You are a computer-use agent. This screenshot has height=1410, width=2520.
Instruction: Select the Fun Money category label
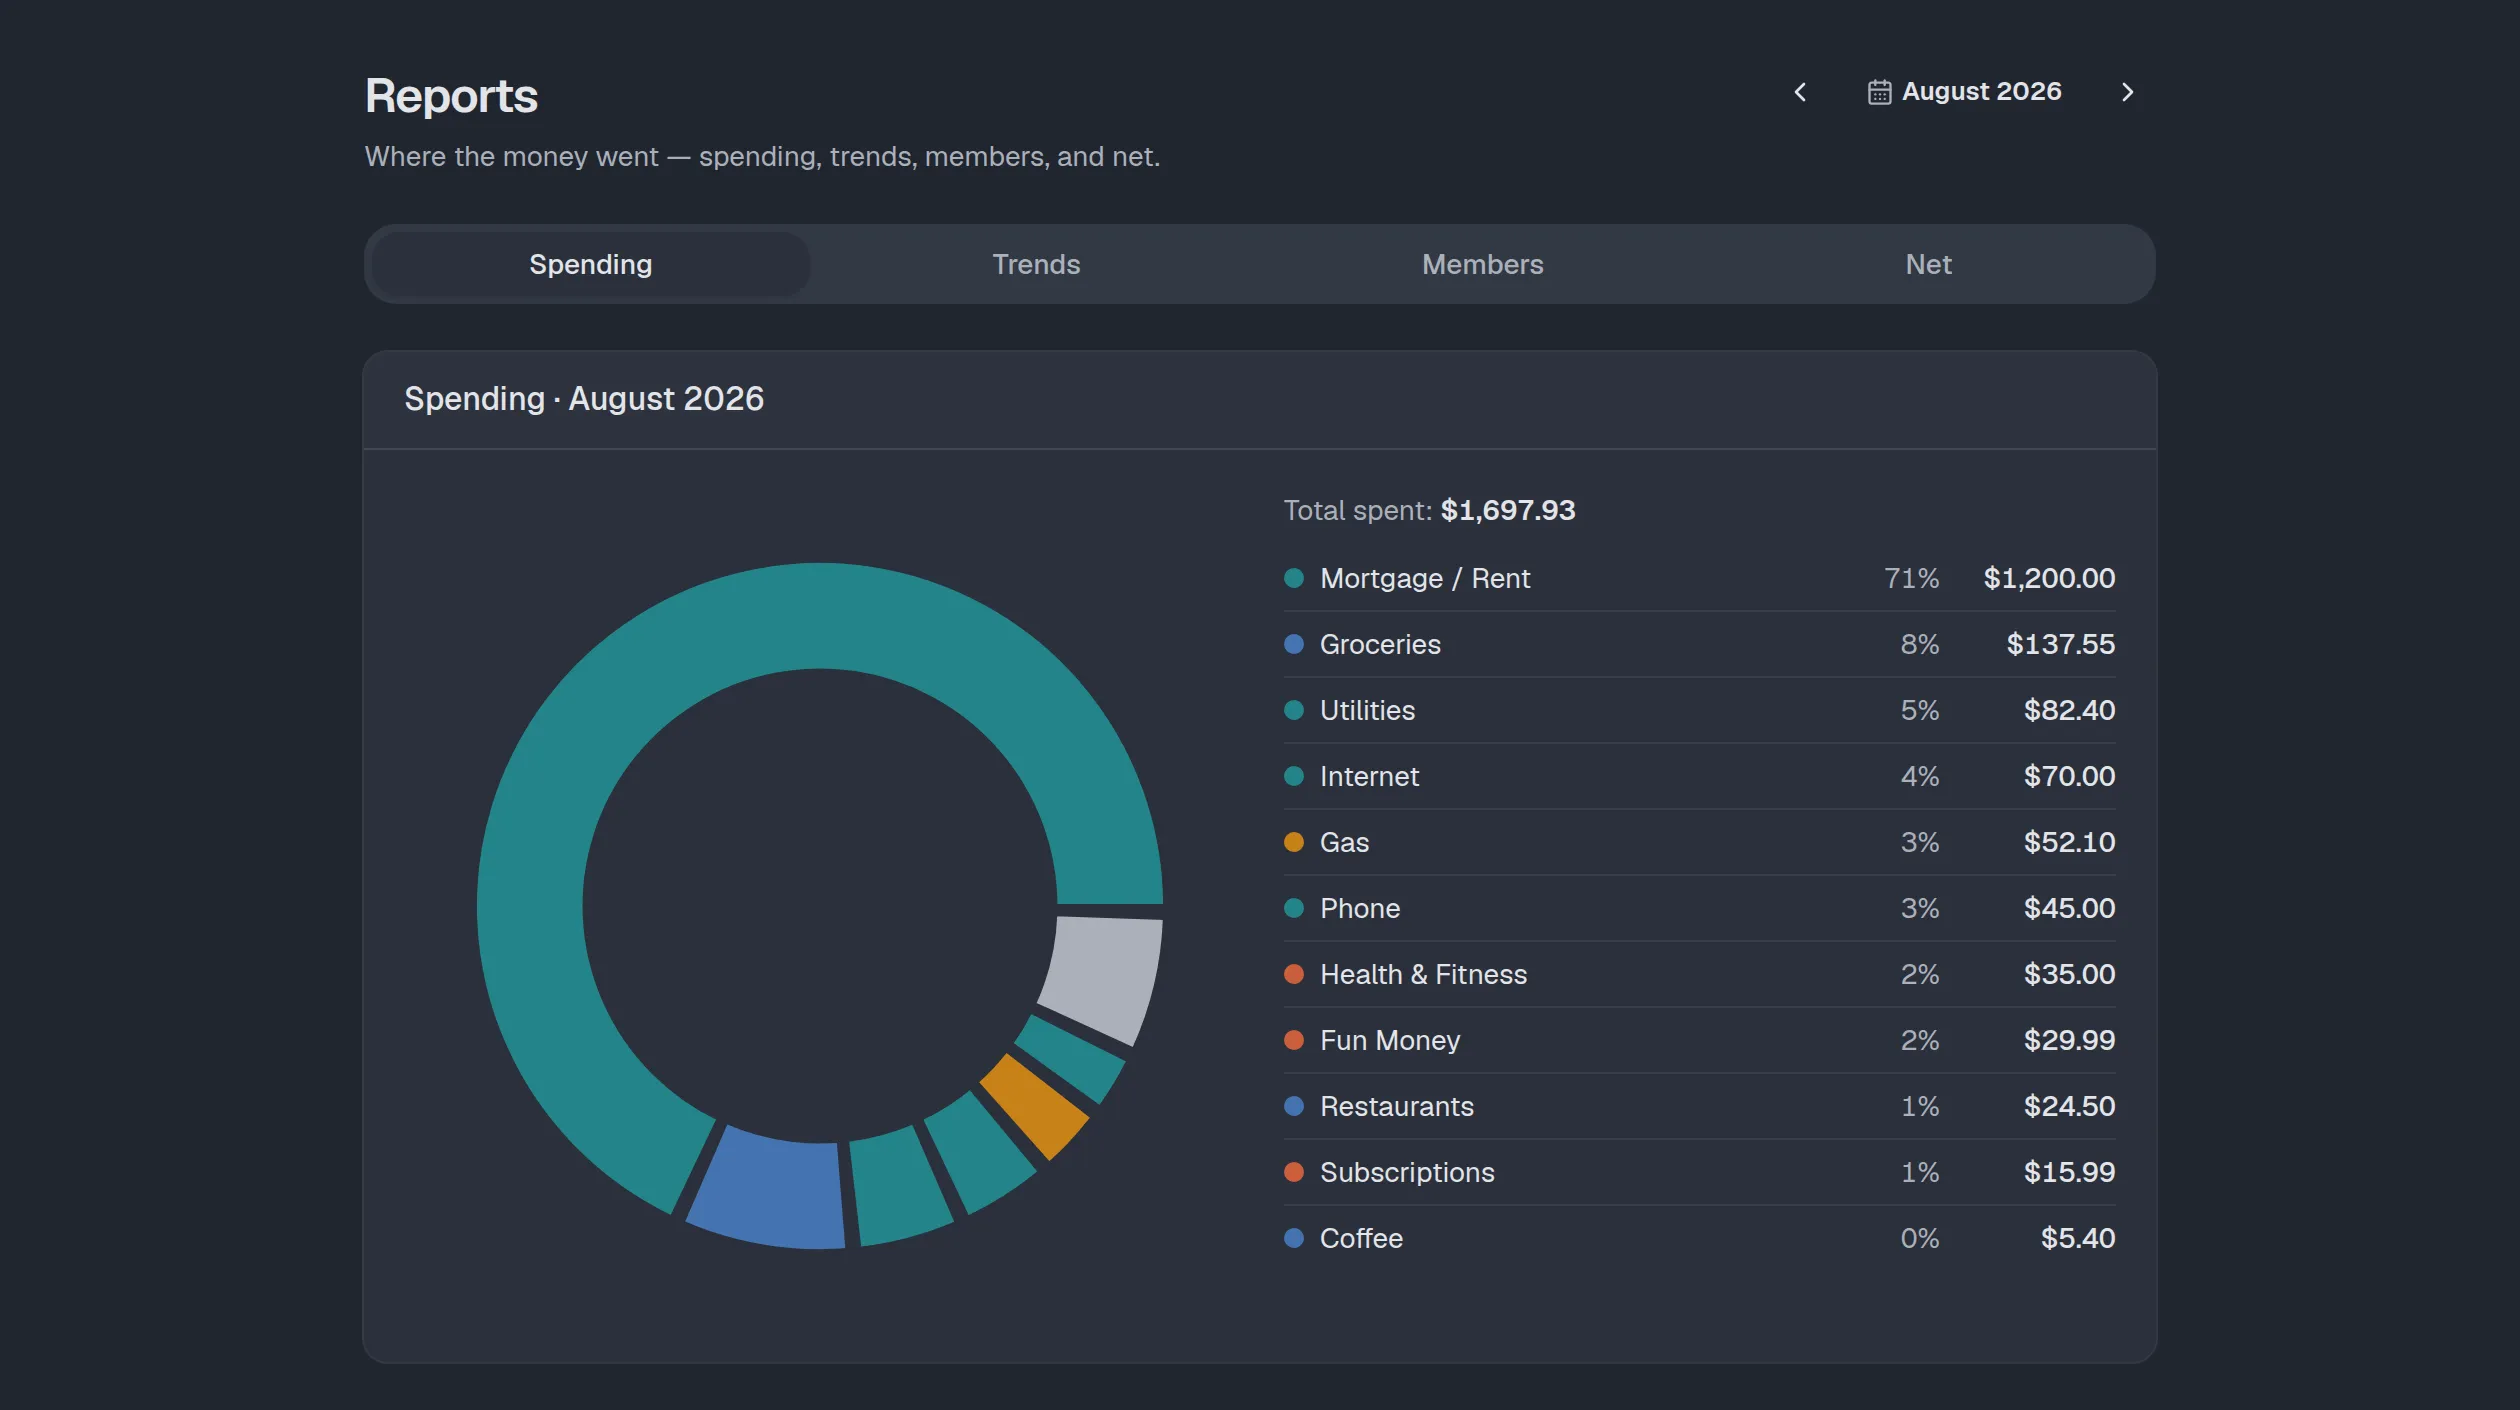1390,1040
